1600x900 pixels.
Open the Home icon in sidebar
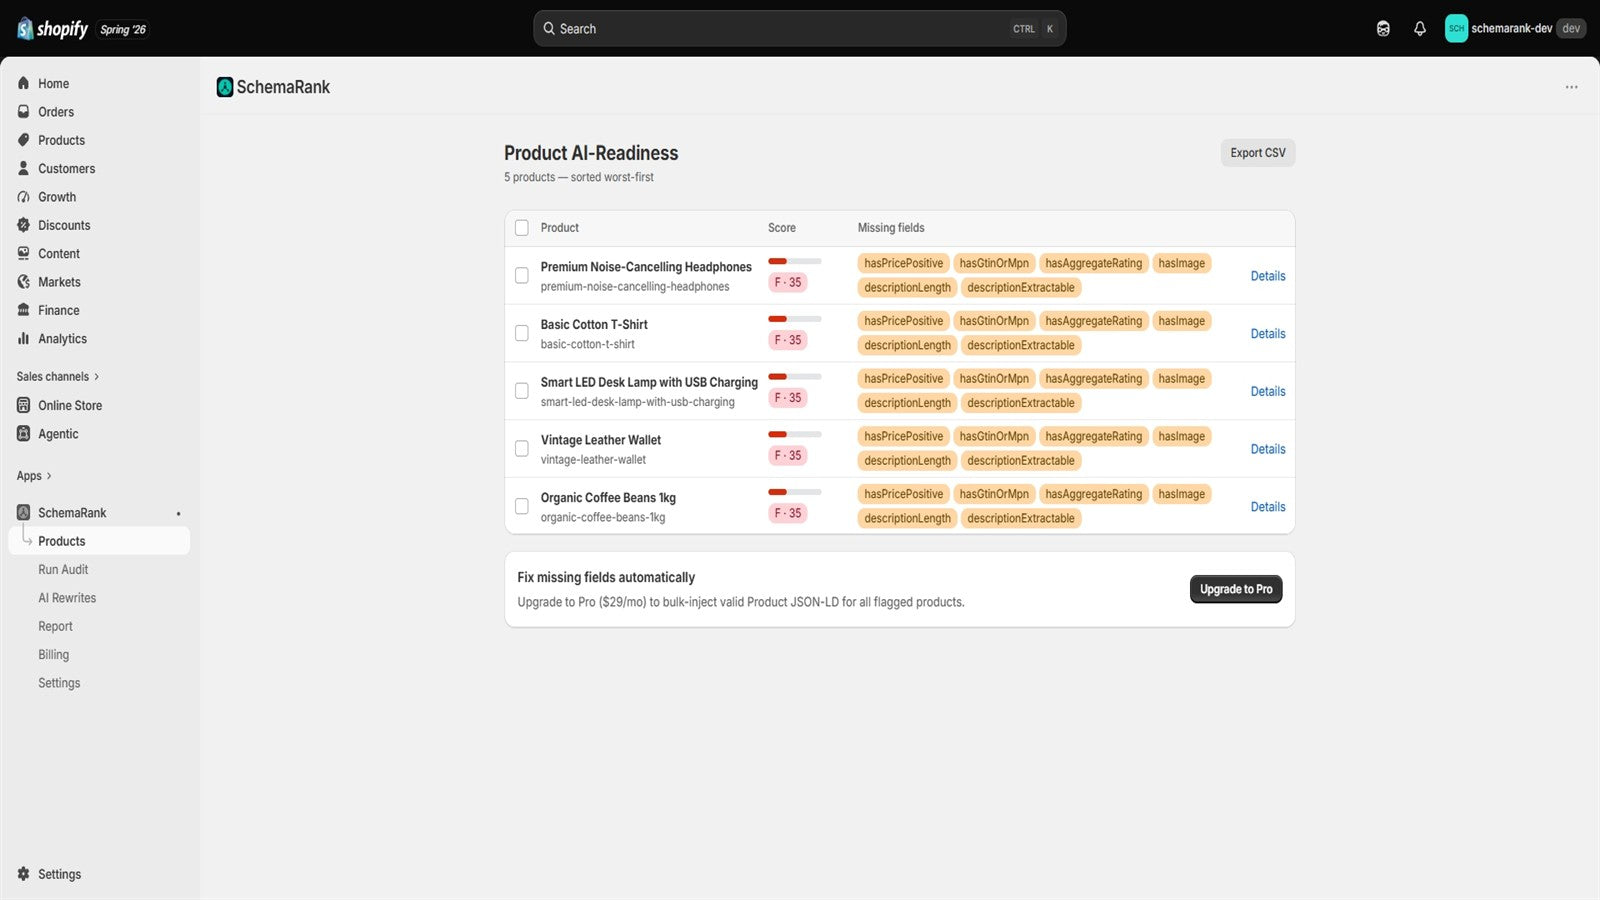point(23,83)
